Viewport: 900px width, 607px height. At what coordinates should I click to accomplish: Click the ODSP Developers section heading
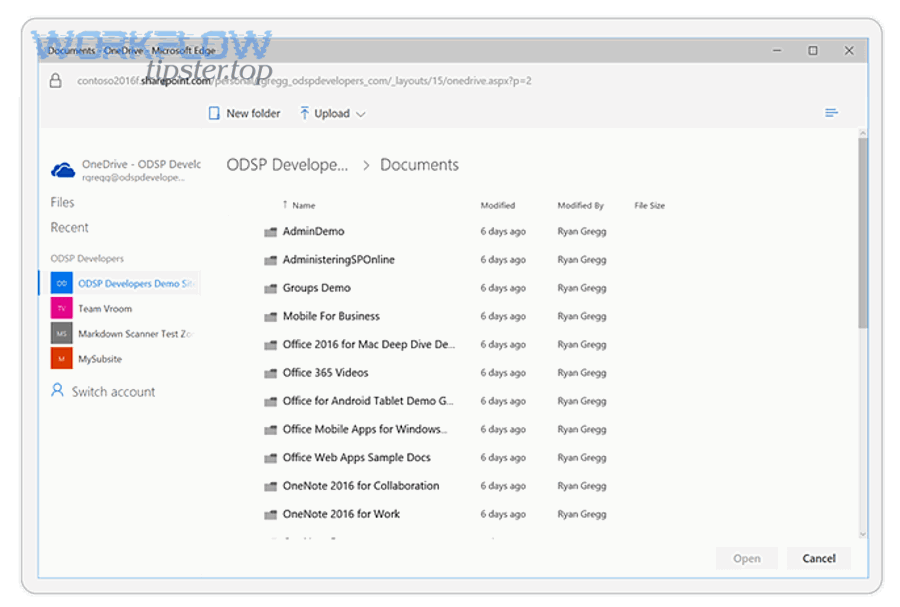pyautogui.click(x=87, y=259)
